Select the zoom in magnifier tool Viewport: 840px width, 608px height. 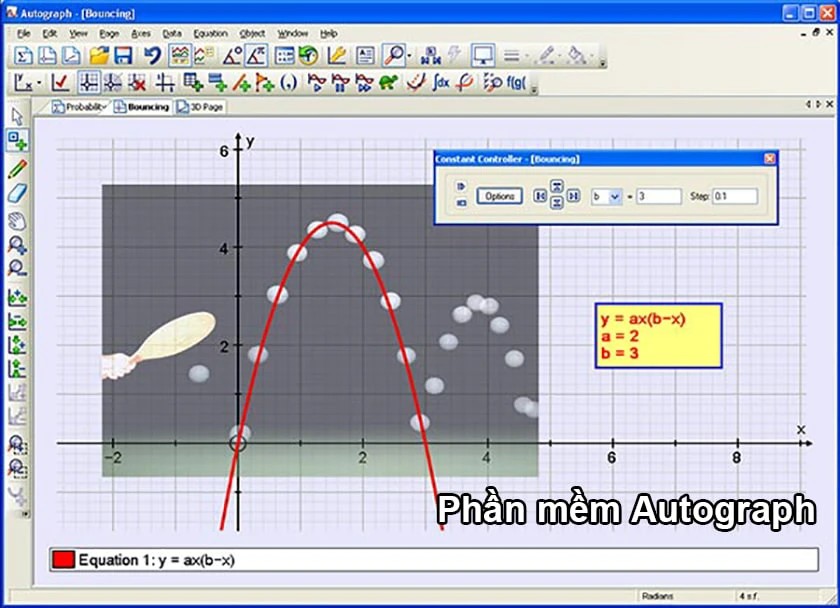[17, 245]
